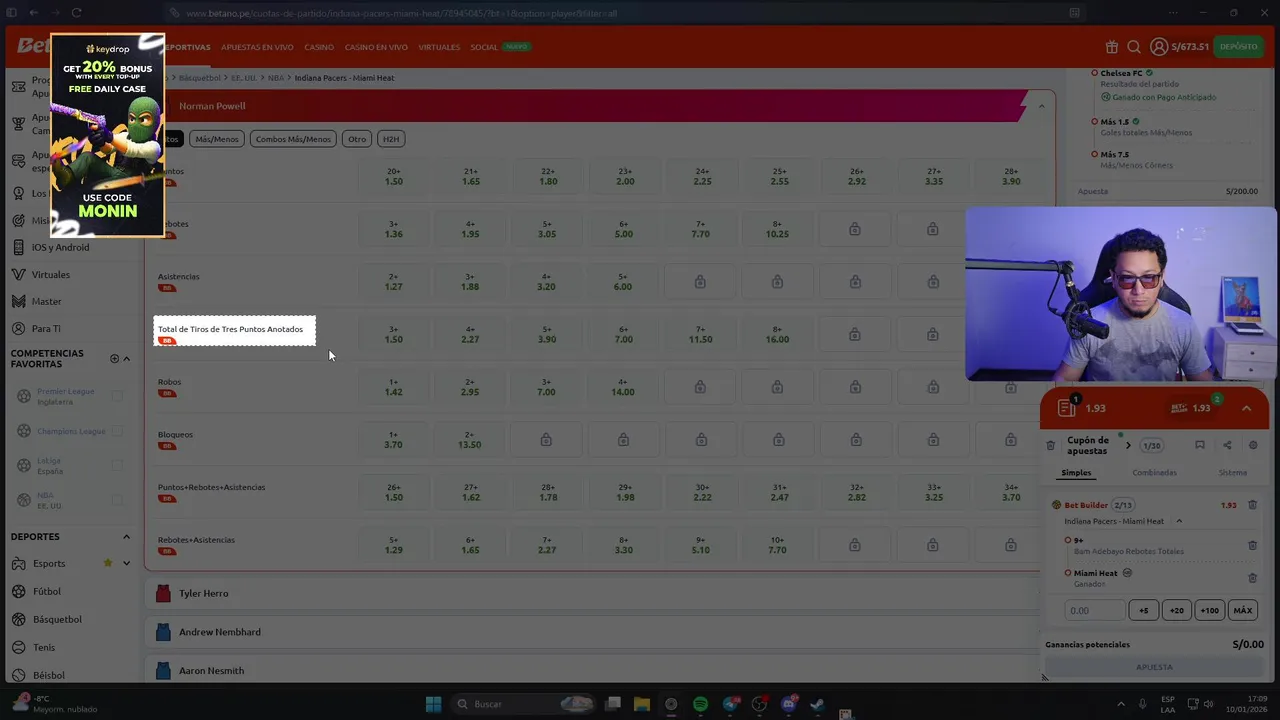Click the Master sidebar icon
Image resolution: width=1280 pixels, height=720 pixels.
tap(18, 301)
